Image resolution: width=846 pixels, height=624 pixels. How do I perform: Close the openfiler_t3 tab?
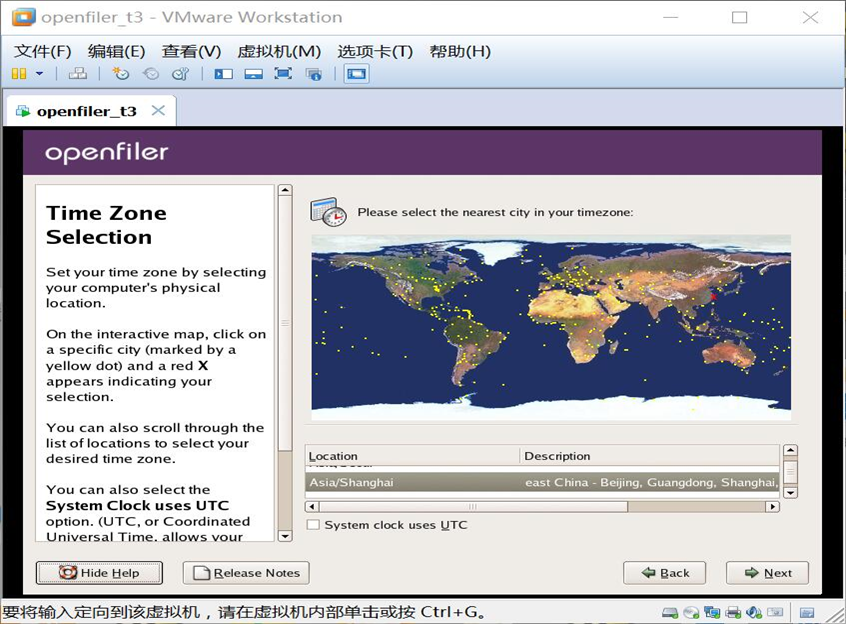click(158, 111)
